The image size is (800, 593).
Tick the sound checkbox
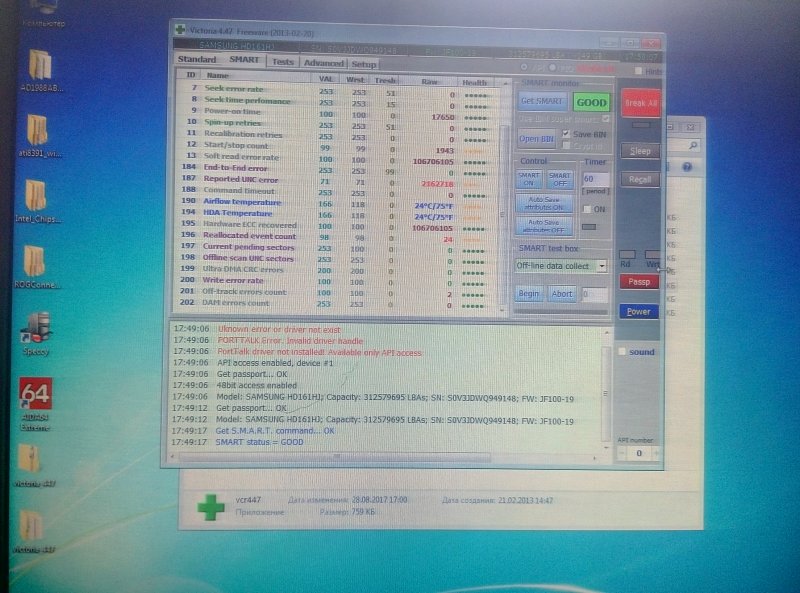click(622, 352)
